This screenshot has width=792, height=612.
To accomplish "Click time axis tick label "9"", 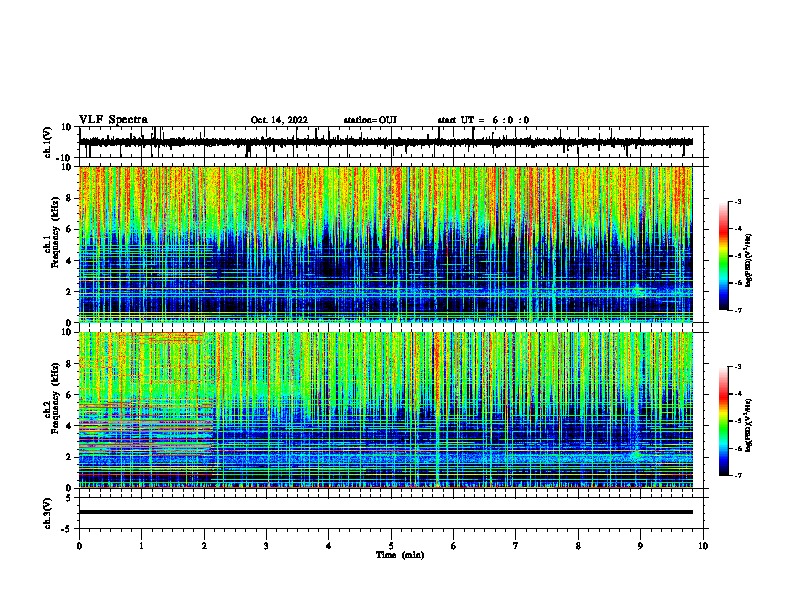I will [x=640, y=545].
